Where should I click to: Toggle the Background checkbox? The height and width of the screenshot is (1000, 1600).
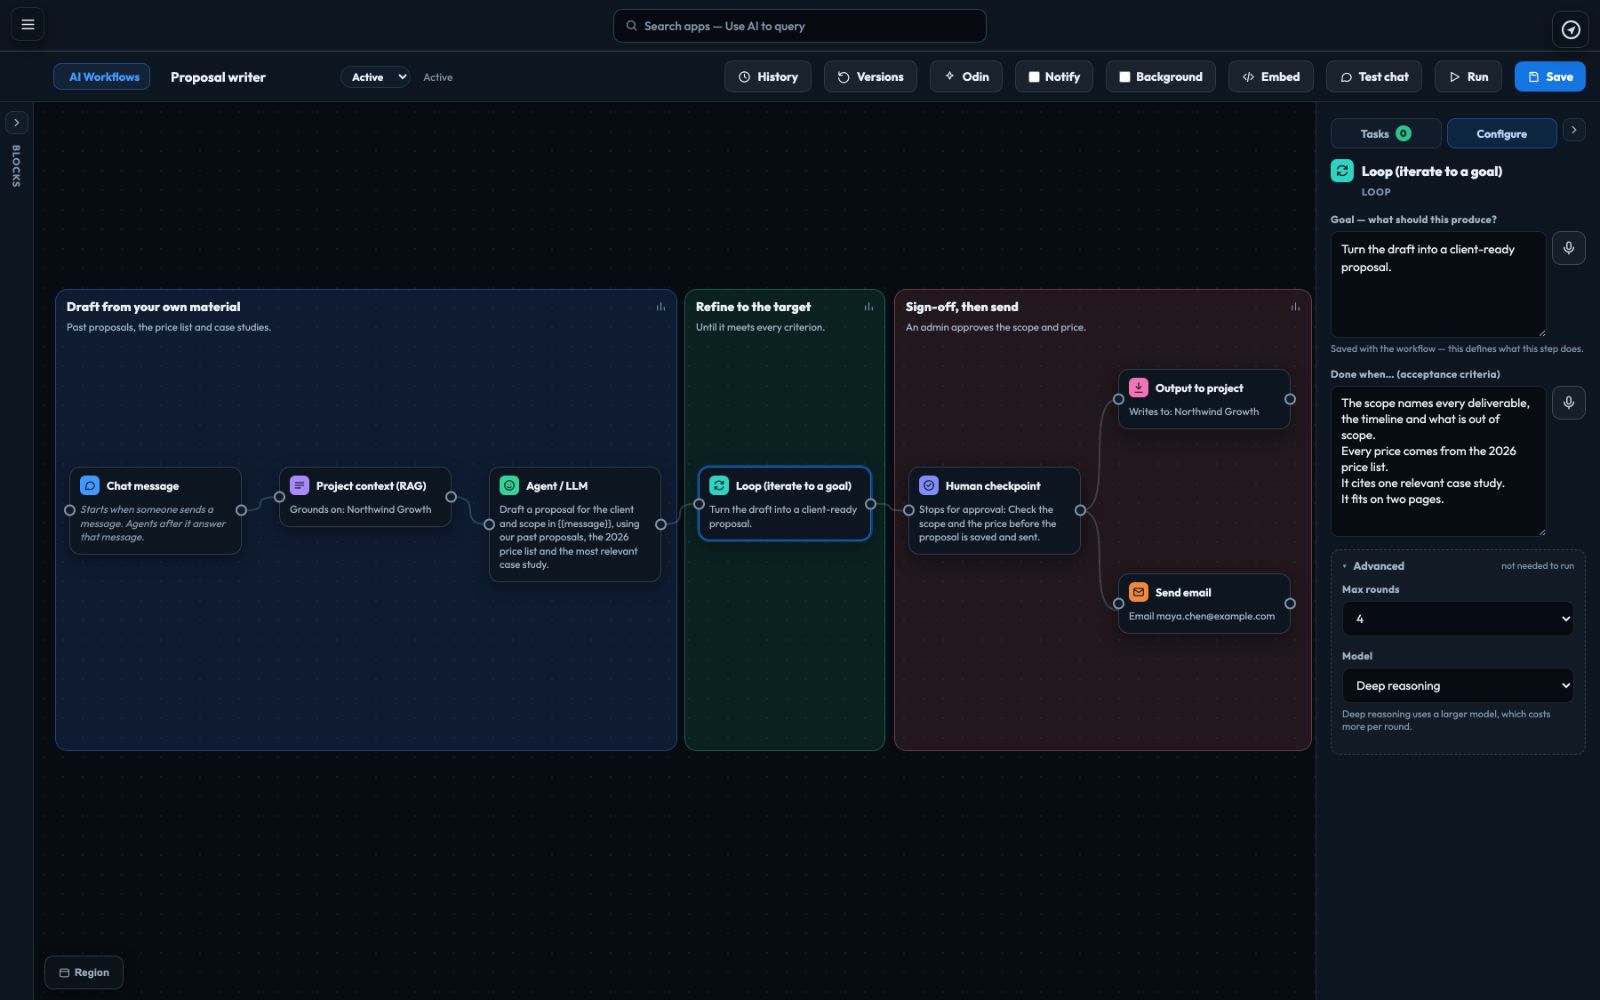(x=1125, y=77)
